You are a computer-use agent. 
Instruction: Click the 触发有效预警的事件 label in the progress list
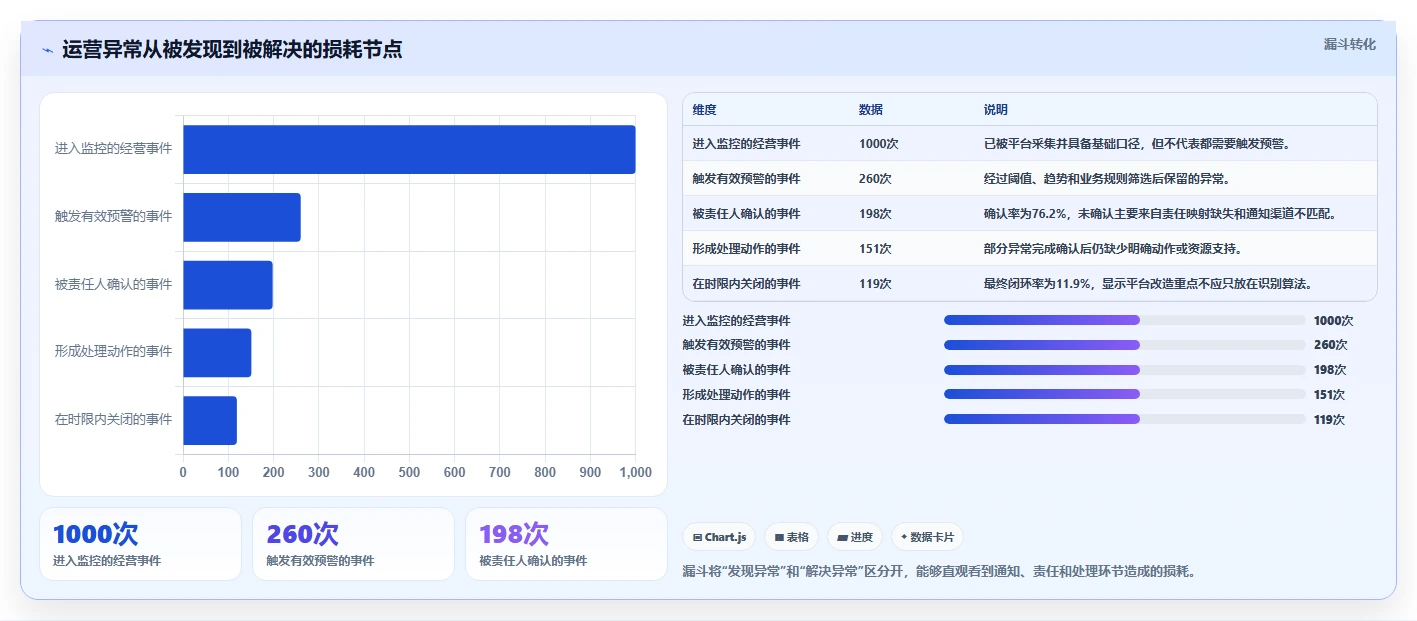pyautogui.click(x=736, y=345)
